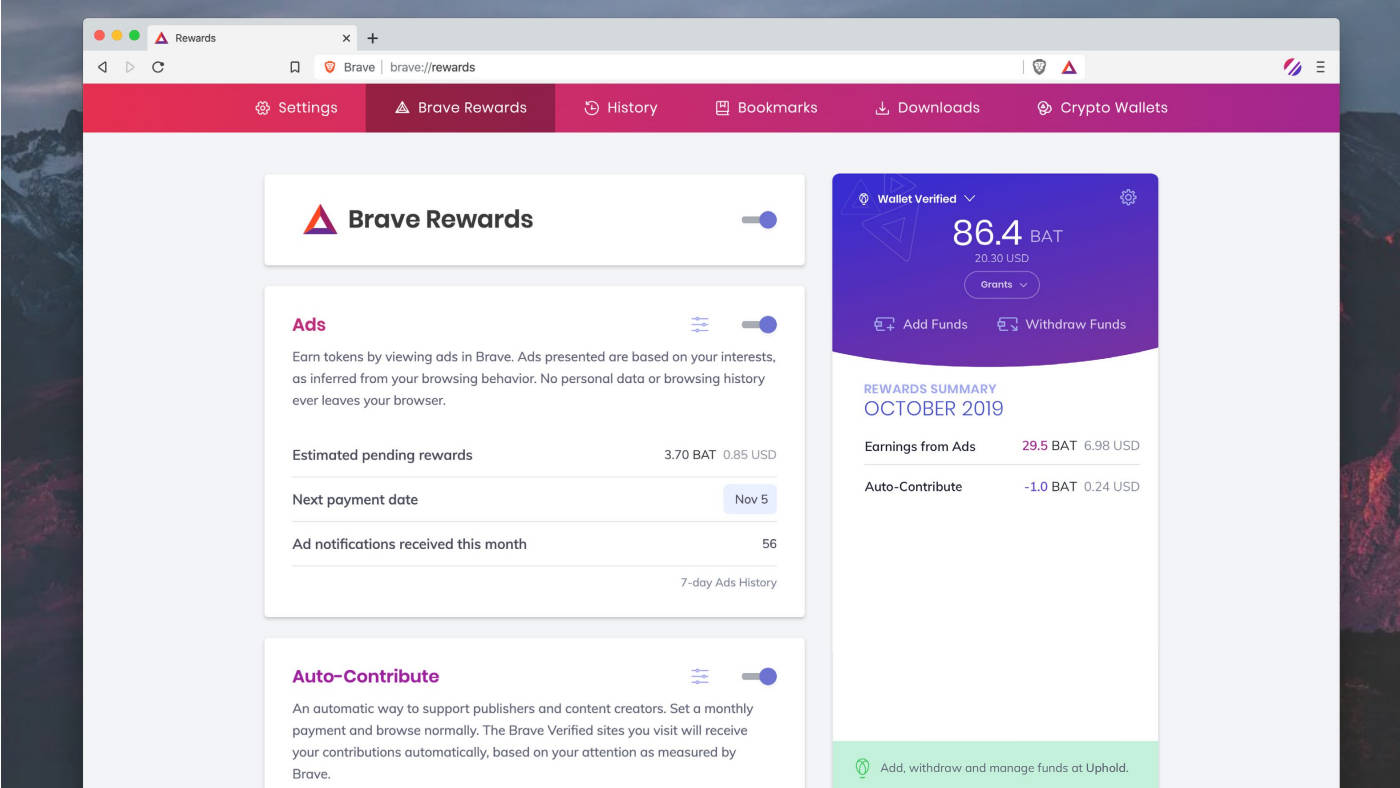Click the Ads section heading
The image size is (1400, 788).
[309, 324]
